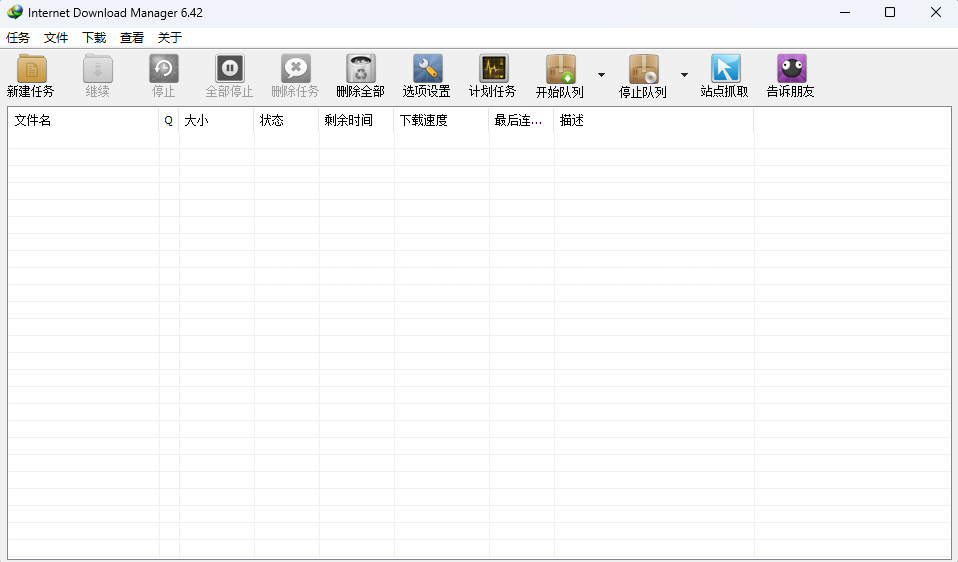
Task: Sort by the 大小 column header
Action: [217, 120]
